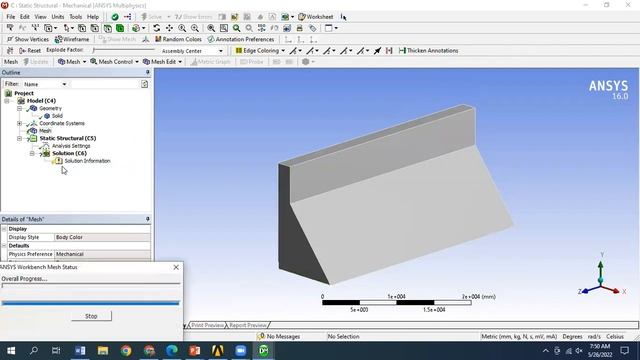Click the Show Edge Direction arrow icon

(377, 51)
